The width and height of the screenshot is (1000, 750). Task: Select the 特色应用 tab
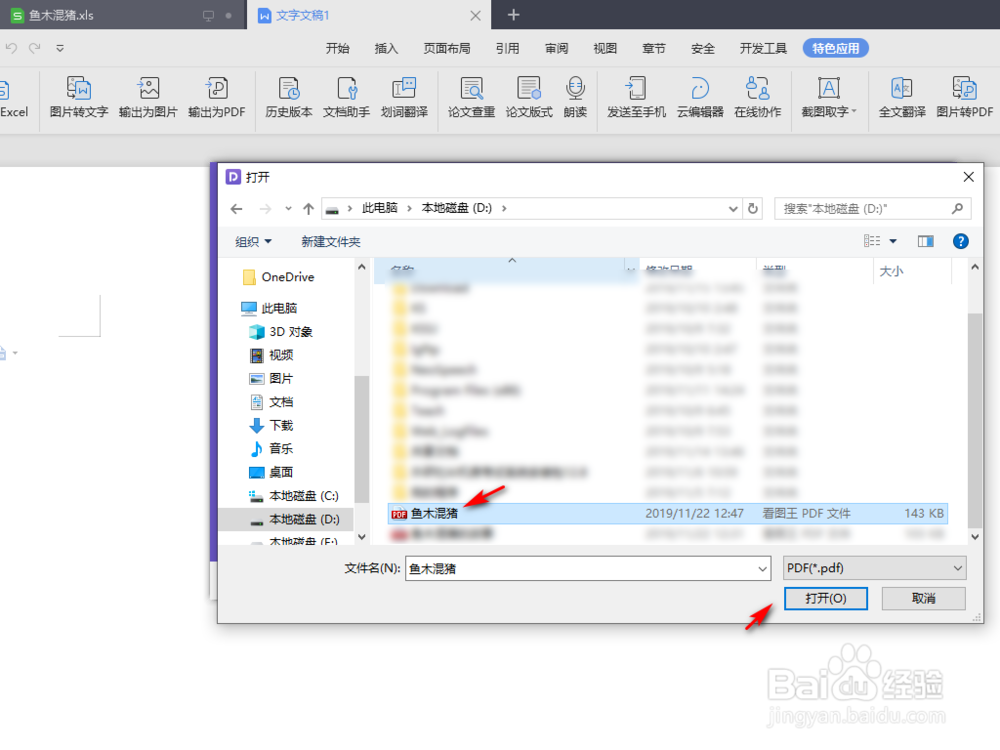835,48
